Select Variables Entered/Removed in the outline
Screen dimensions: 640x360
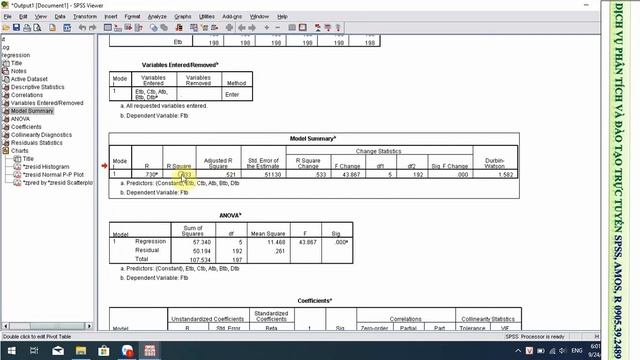47,103
